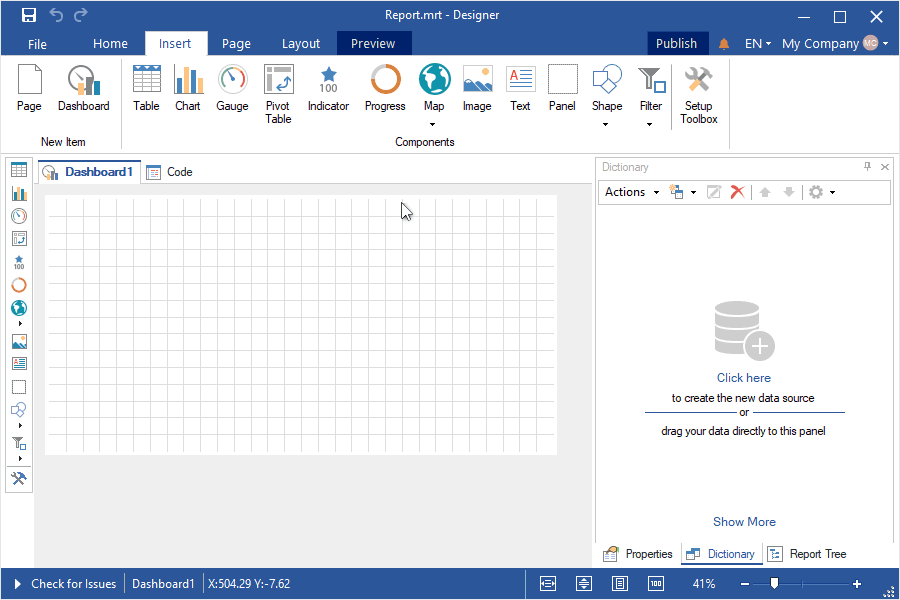Set page width zoom icon in status bar
900x600 pixels.
click(548, 584)
